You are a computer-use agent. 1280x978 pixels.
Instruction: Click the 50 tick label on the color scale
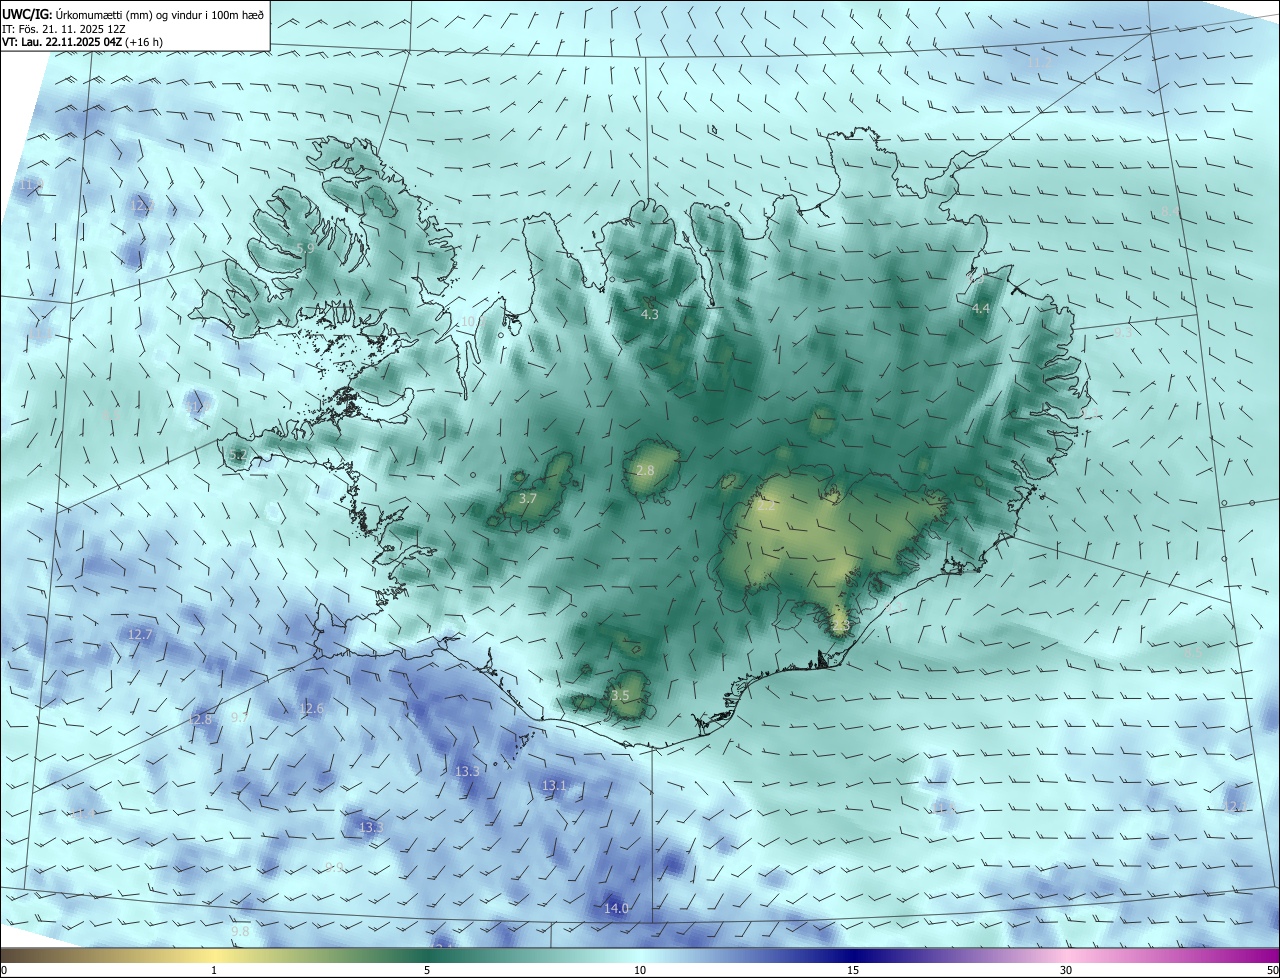pos(1272,970)
